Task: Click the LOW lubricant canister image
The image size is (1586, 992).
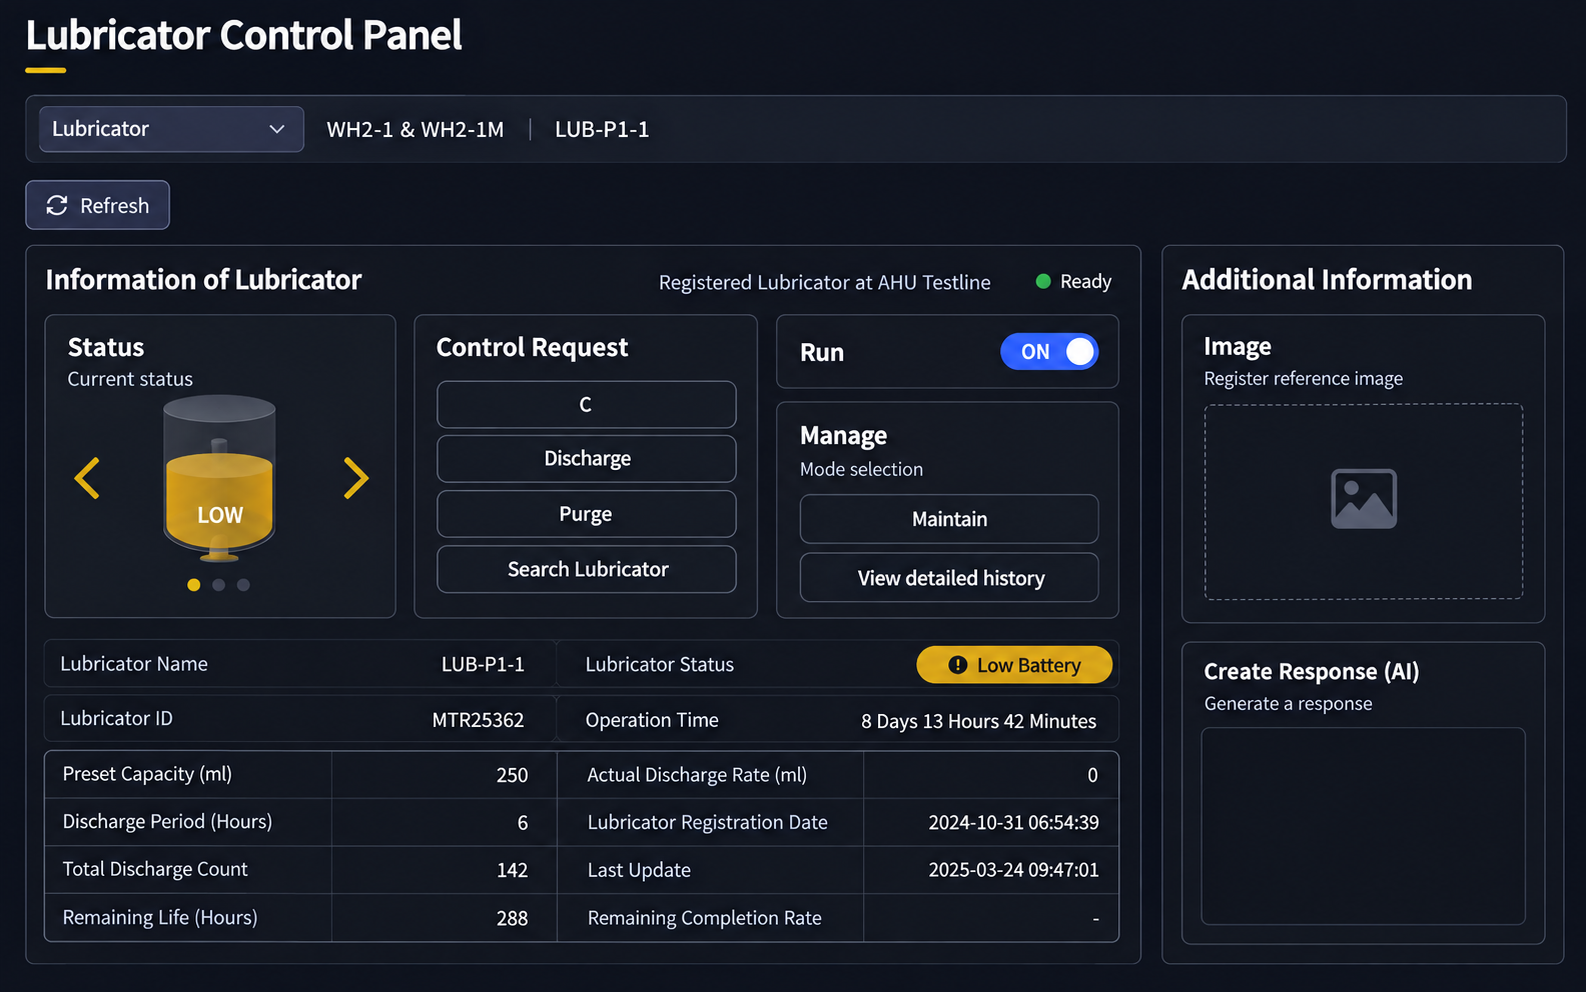Action: (219, 478)
